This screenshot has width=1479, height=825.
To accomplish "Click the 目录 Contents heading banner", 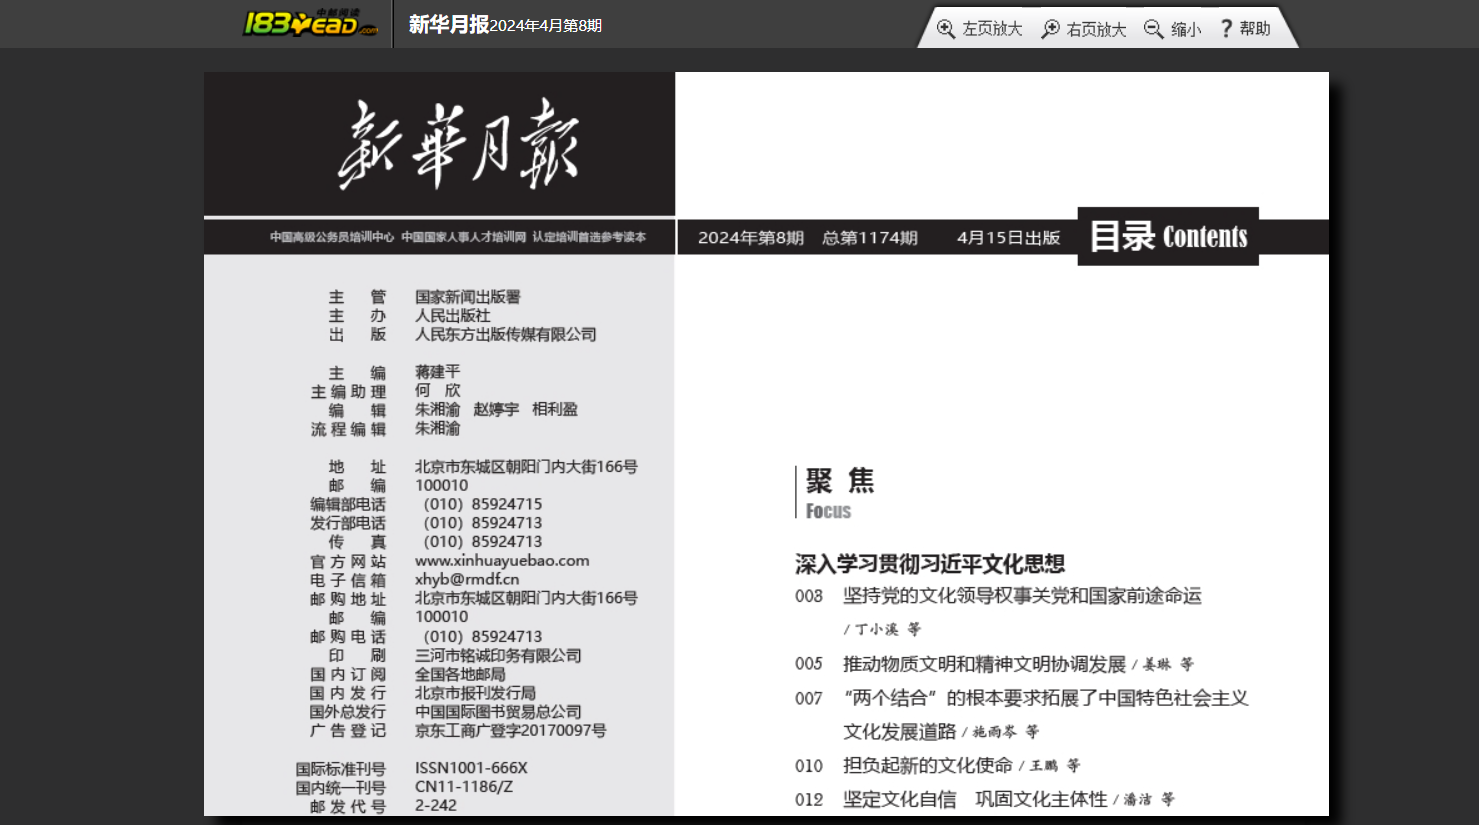I will (1168, 236).
